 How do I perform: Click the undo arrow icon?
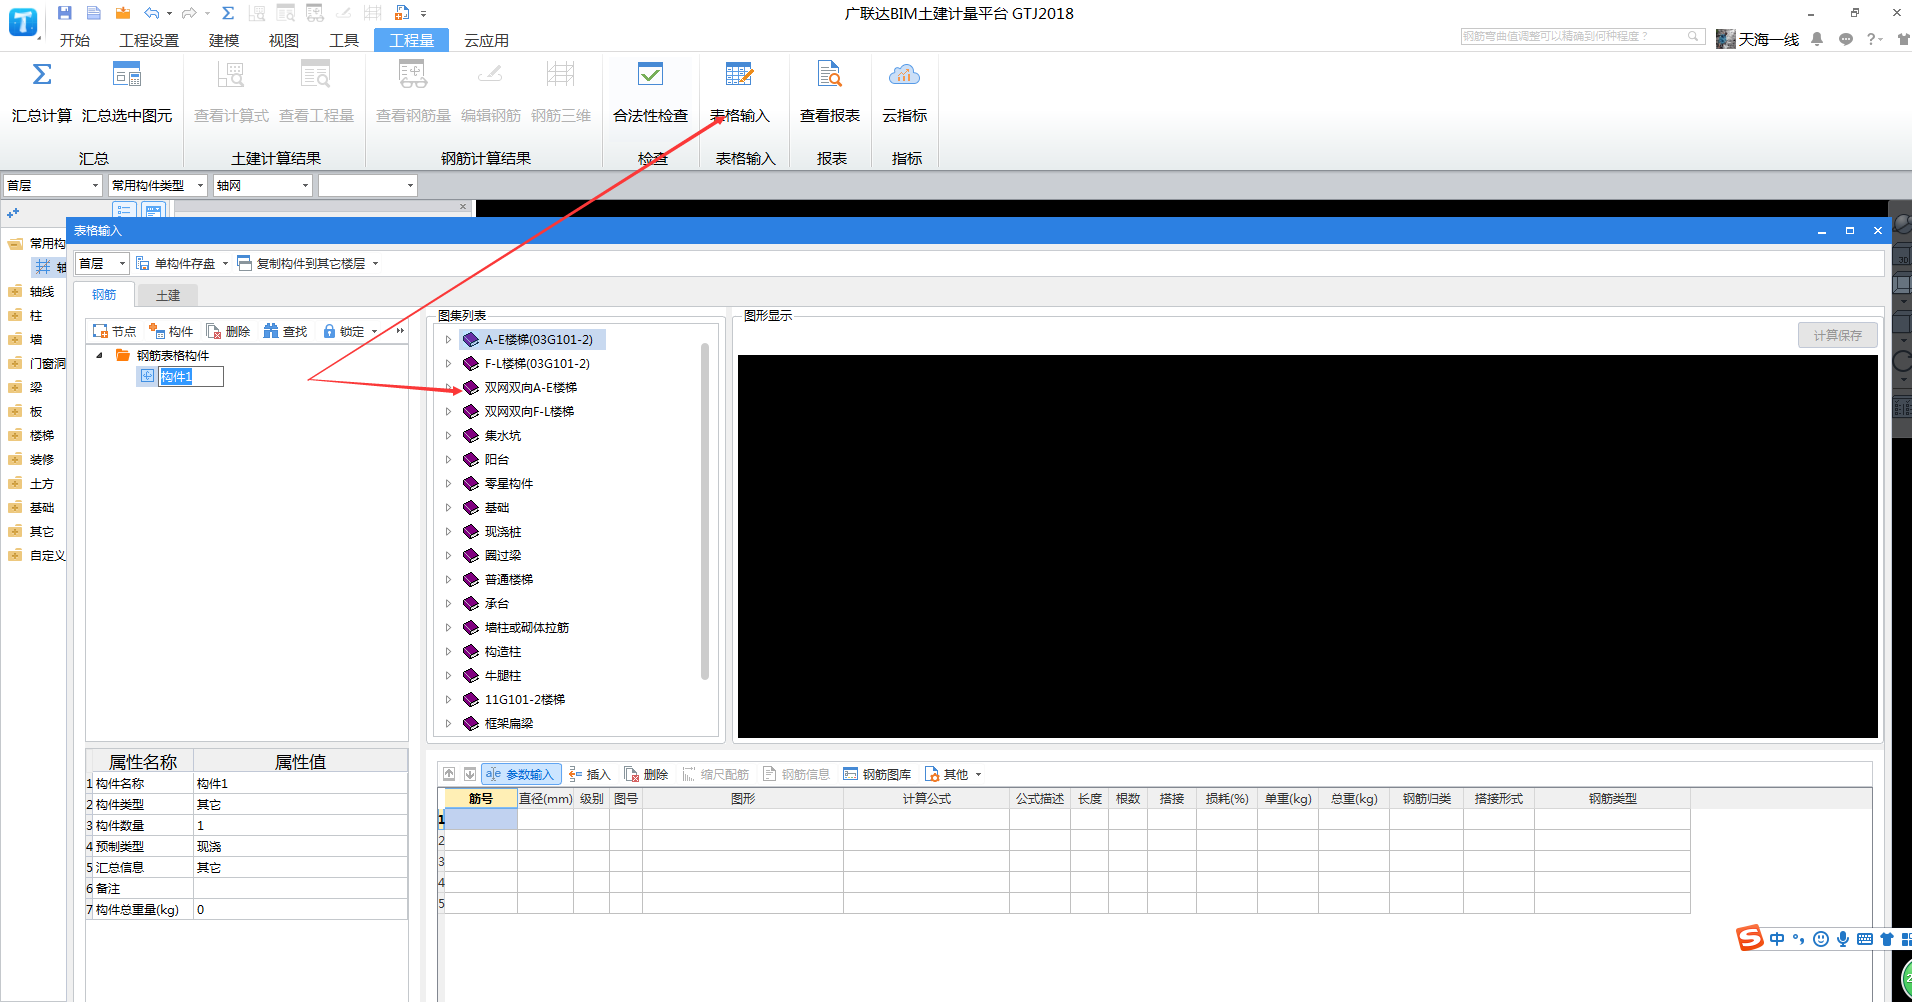(x=151, y=13)
